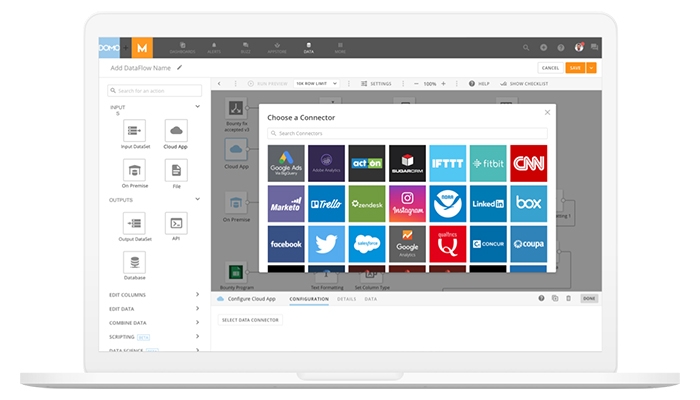Pick the Instagram connector tile
This screenshot has height=400, width=700.
tap(407, 204)
